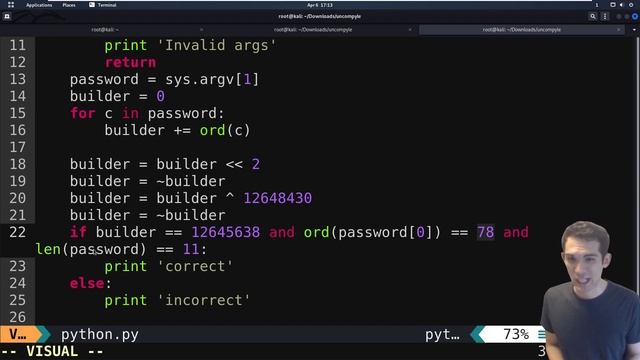Viewport: 640px width, 360px height.
Task: Click ord(c) on line 16
Action: pyautogui.click(x=224, y=130)
